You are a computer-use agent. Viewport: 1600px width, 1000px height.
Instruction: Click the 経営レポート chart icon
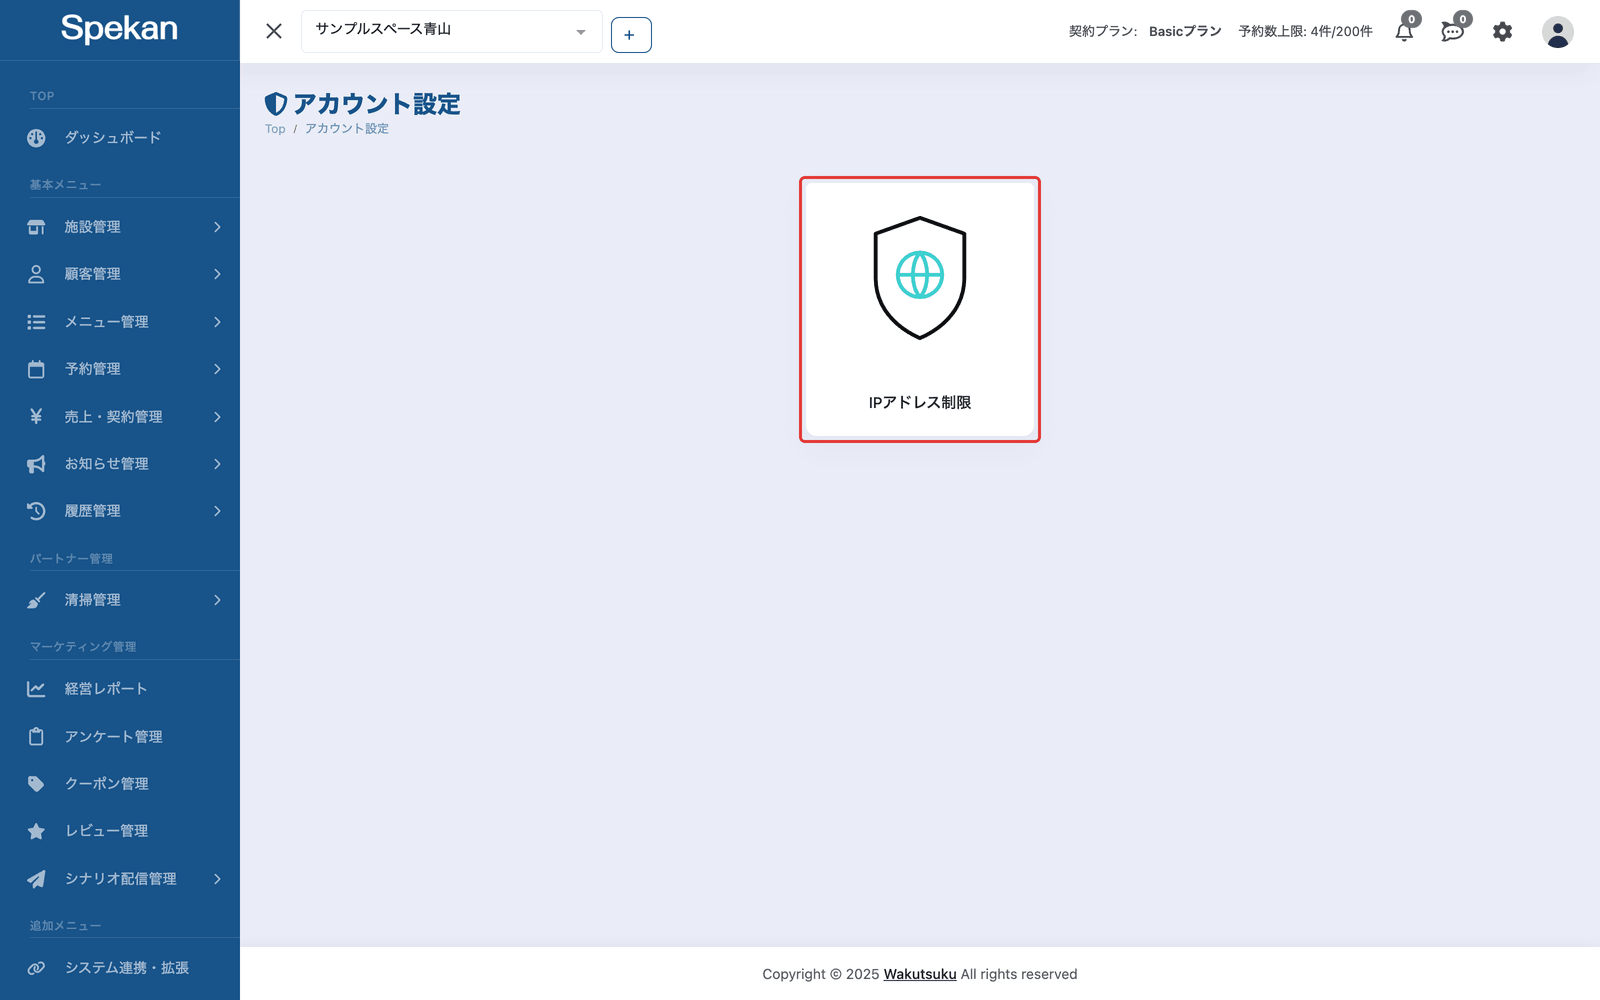click(36, 689)
